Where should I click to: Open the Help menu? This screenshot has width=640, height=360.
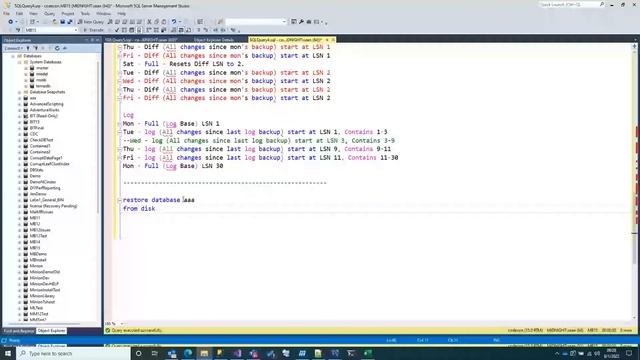click(x=122, y=13)
